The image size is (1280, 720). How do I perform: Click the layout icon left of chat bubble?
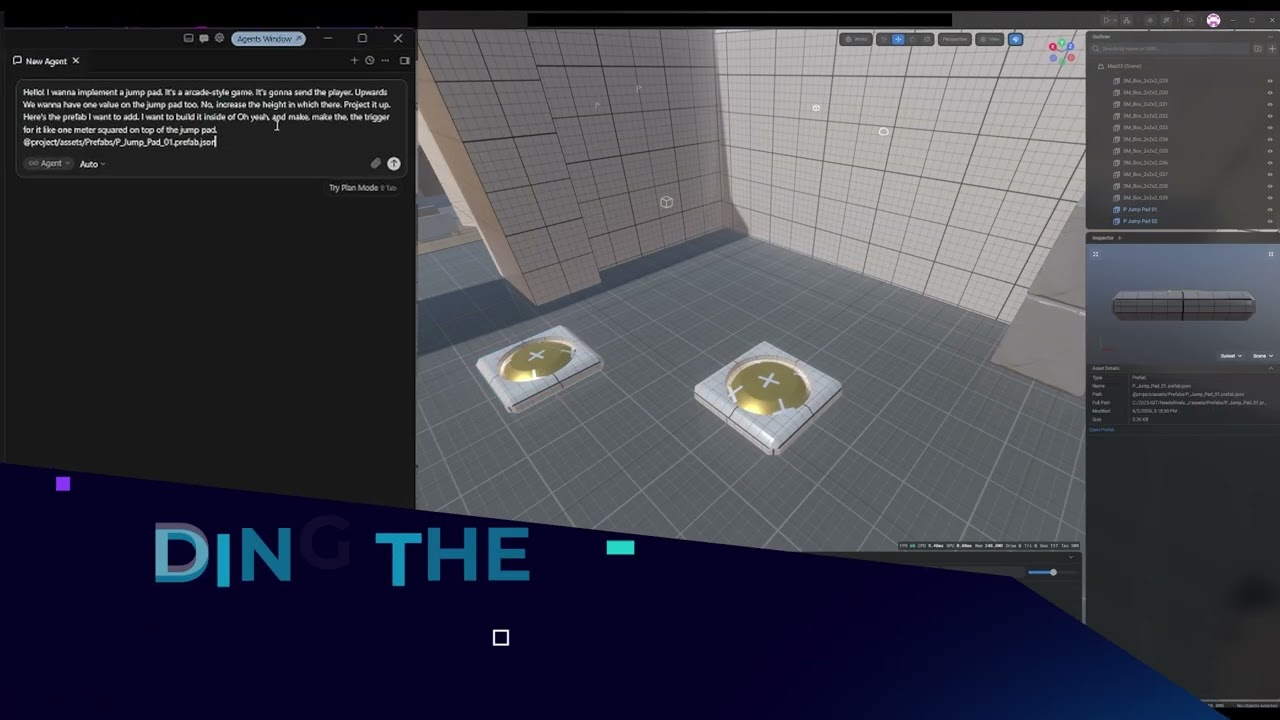[x=188, y=38]
